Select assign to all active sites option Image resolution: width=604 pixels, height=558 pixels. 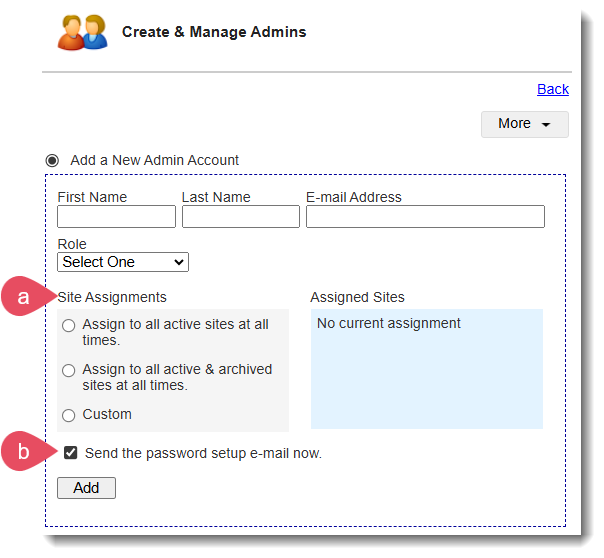(x=68, y=325)
